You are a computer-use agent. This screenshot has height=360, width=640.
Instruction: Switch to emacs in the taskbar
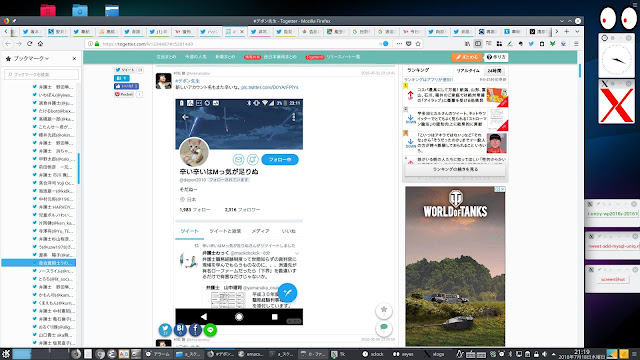(x=251, y=354)
